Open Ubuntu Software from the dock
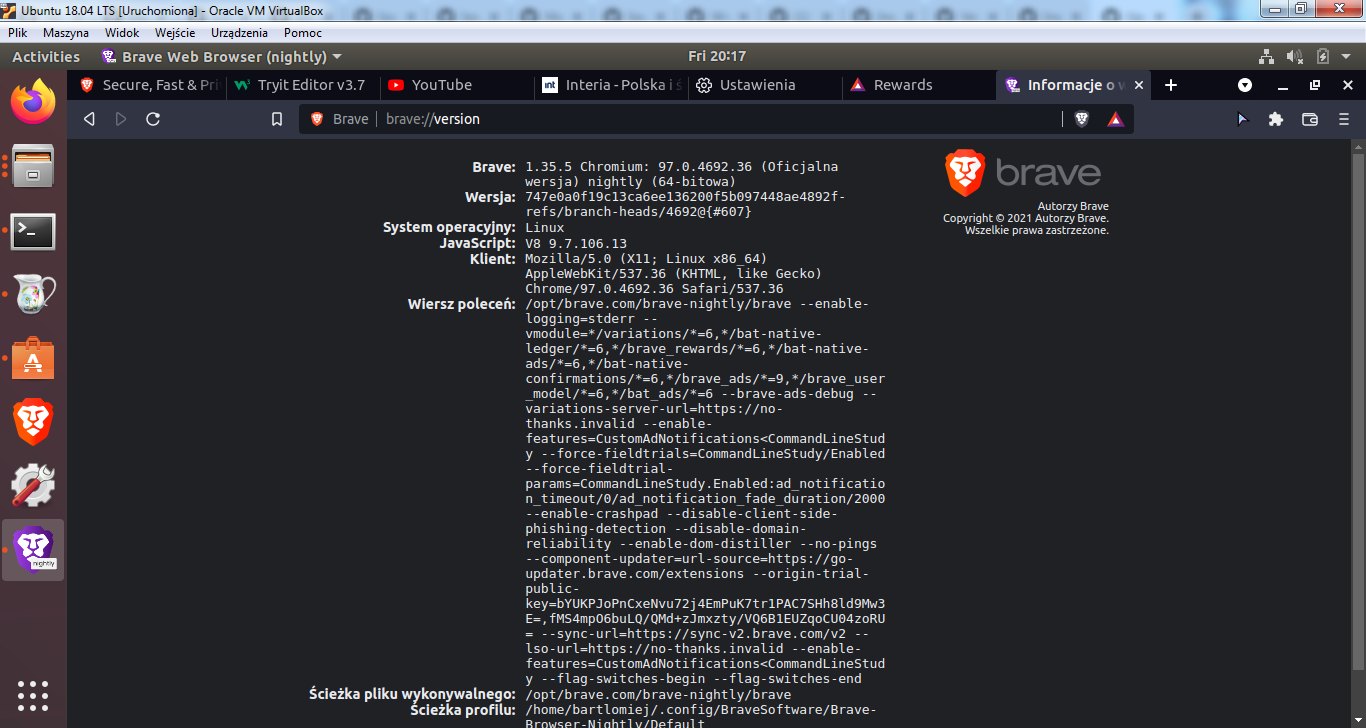 click(x=32, y=358)
